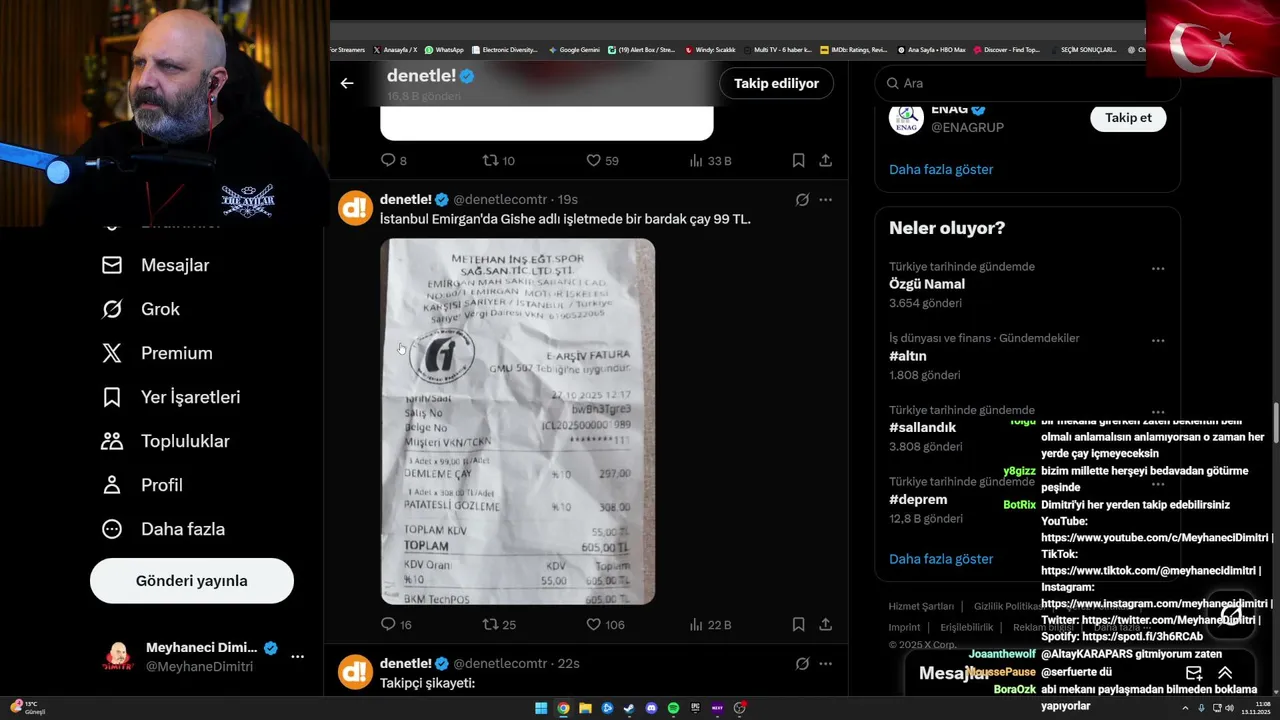The height and width of the screenshot is (720, 1280).
Task: Open File Explorer from the taskbar
Action: (585, 708)
